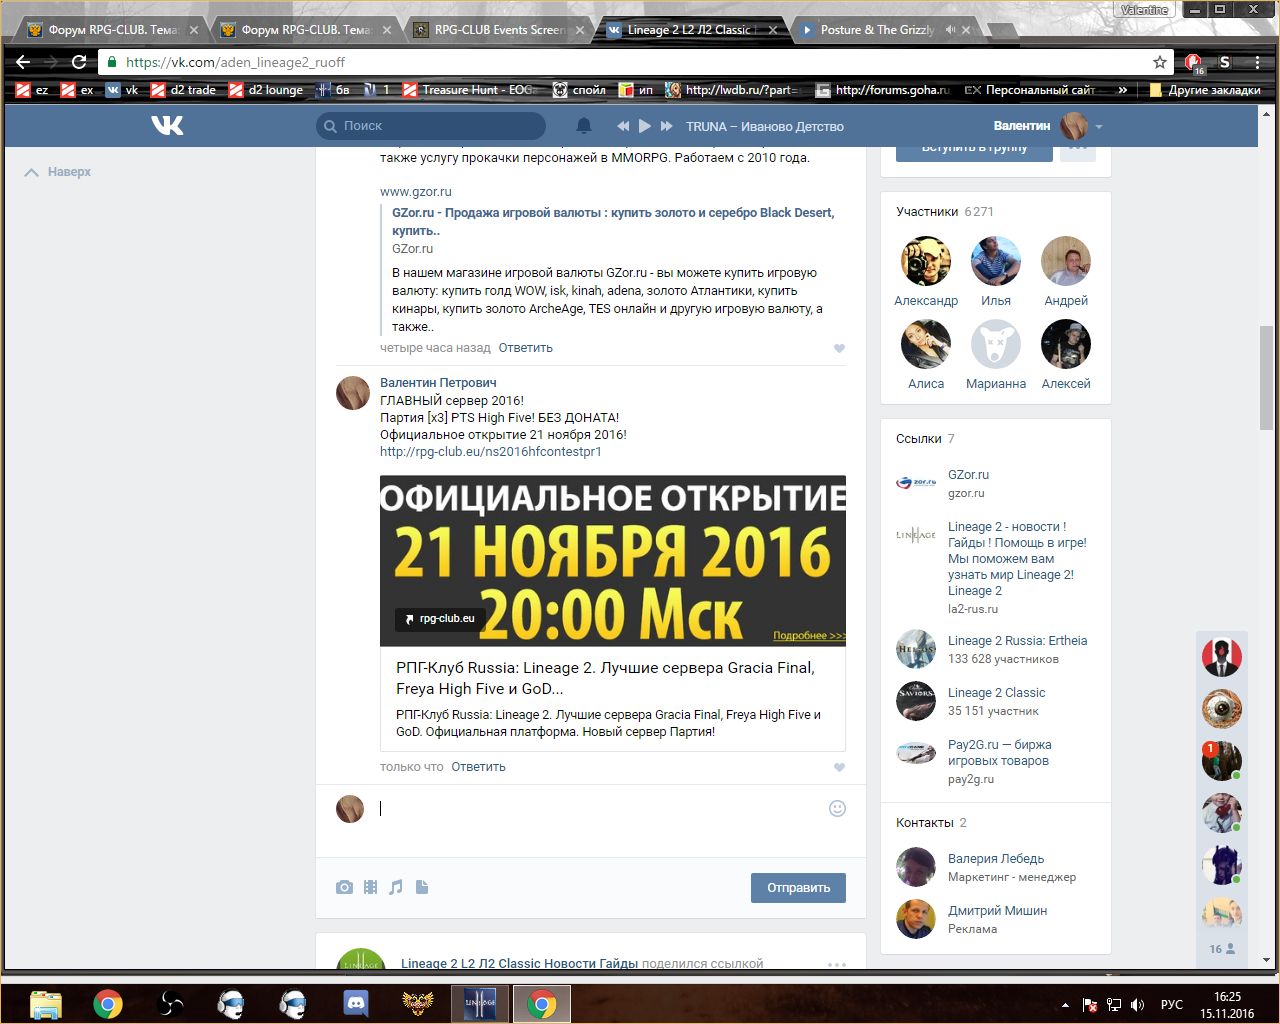Click the volume icon in system tray
Viewport: 1280px width, 1024px height.
[x=1138, y=1004]
